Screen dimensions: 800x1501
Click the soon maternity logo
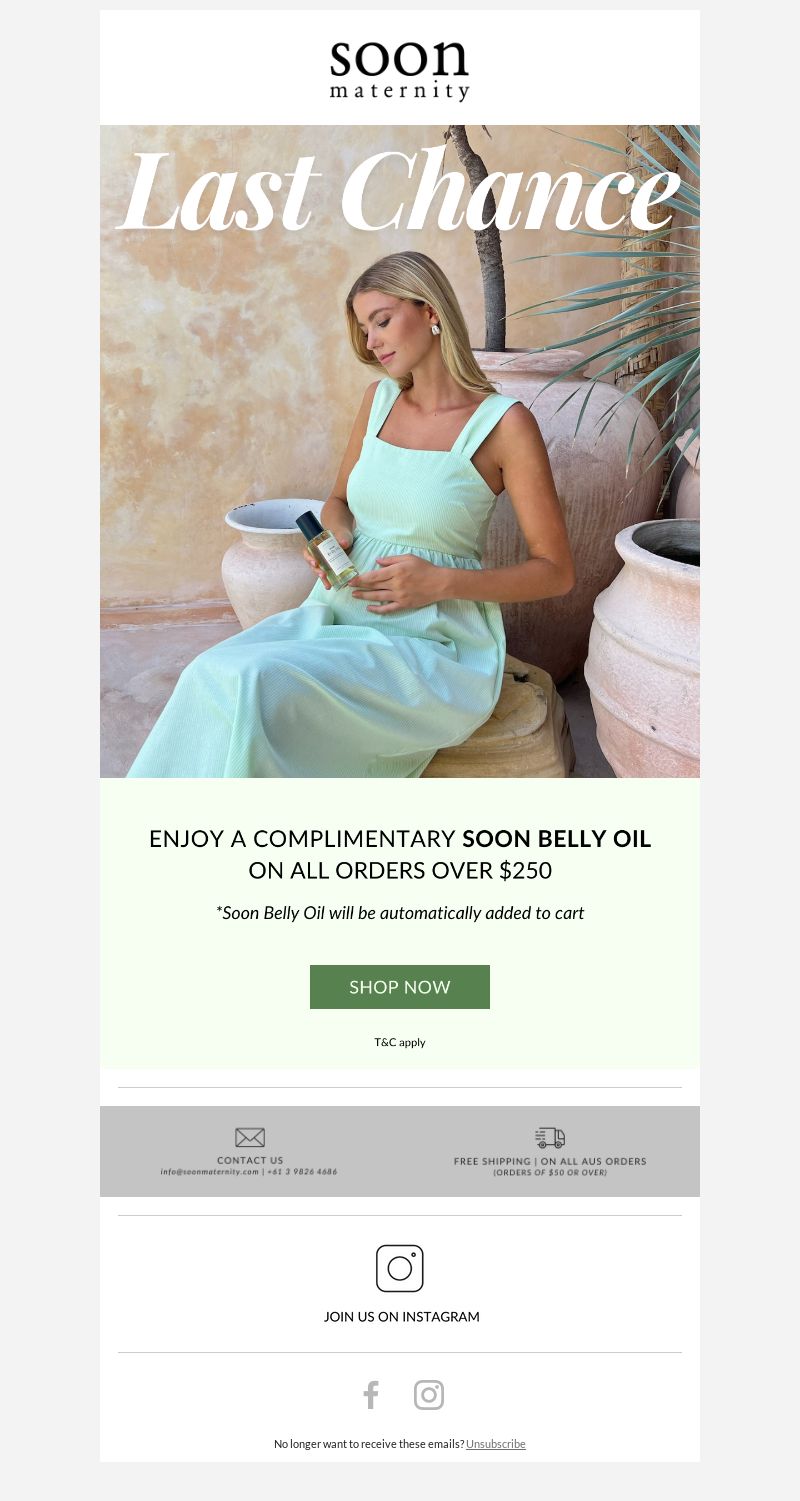click(400, 70)
